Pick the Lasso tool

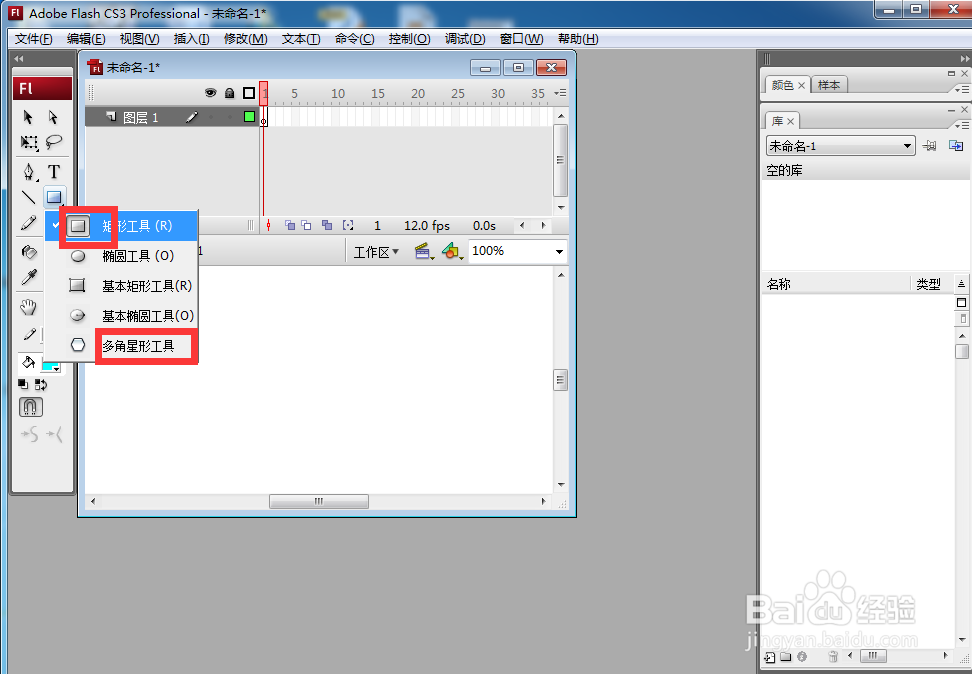point(54,143)
